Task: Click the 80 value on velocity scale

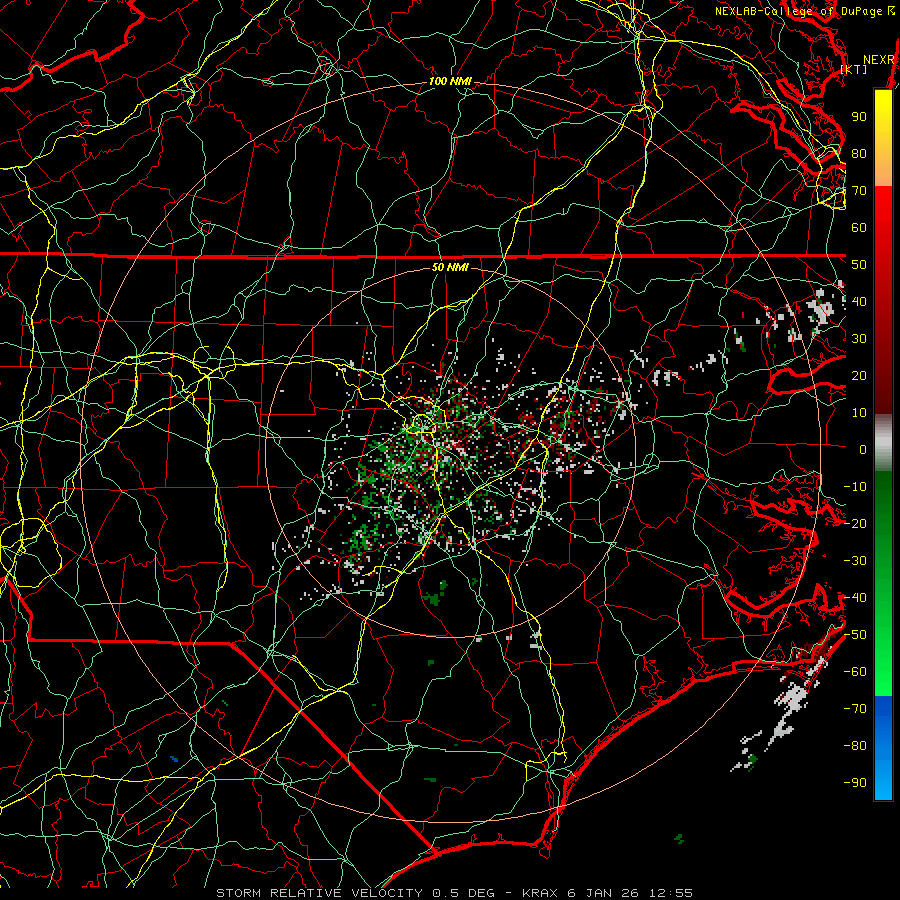Action: click(859, 154)
